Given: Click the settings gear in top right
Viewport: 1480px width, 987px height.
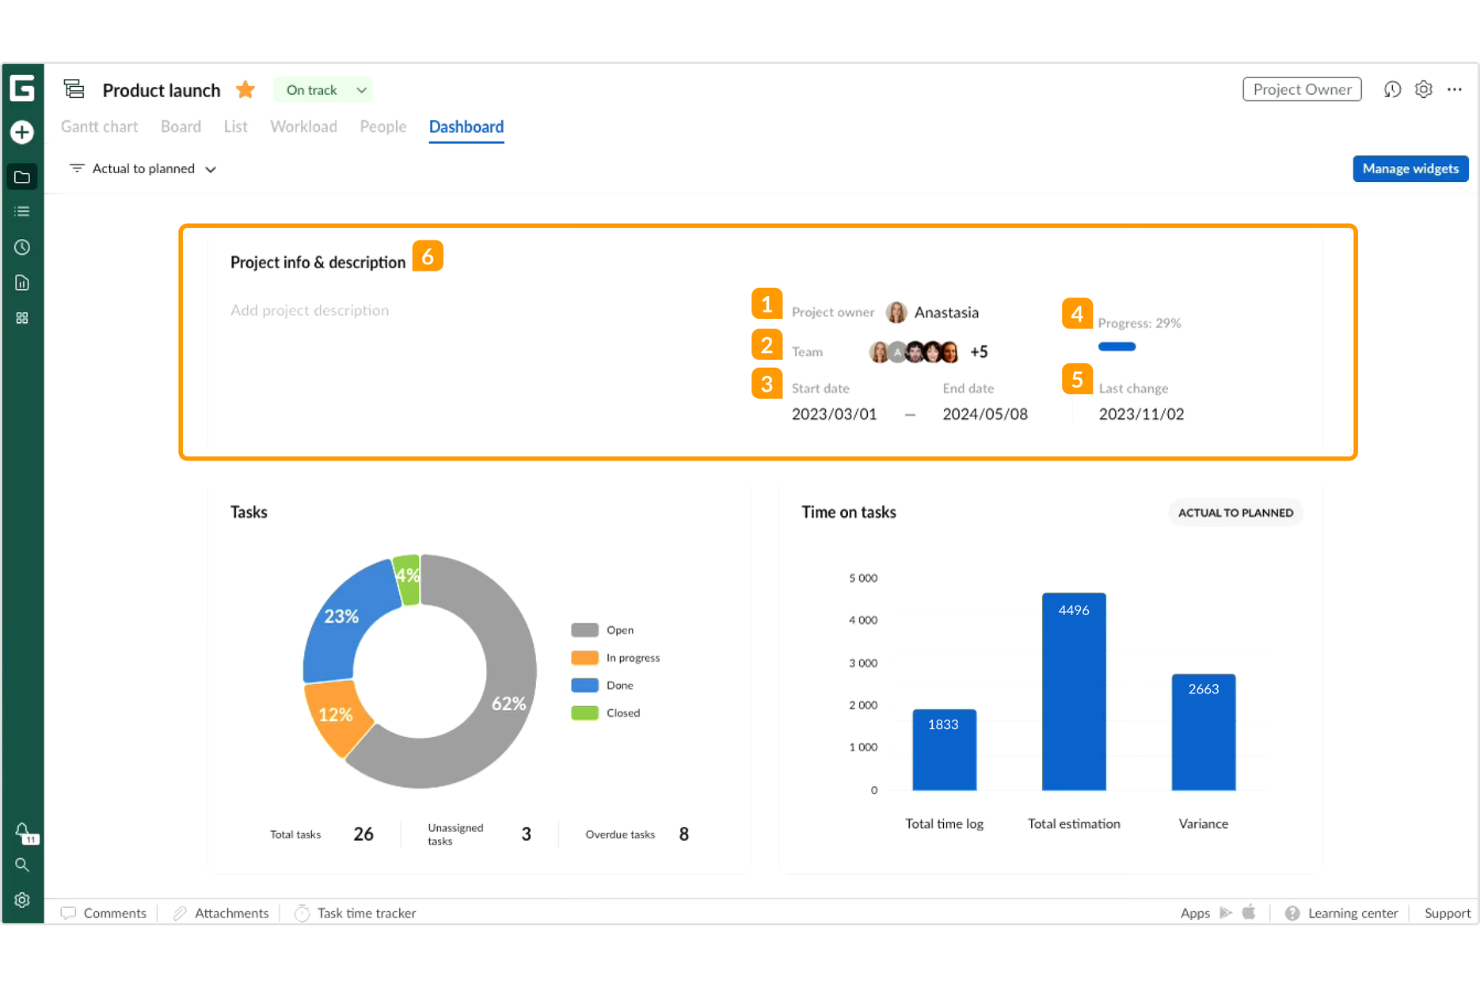Looking at the screenshot, I should point(1423,89).
